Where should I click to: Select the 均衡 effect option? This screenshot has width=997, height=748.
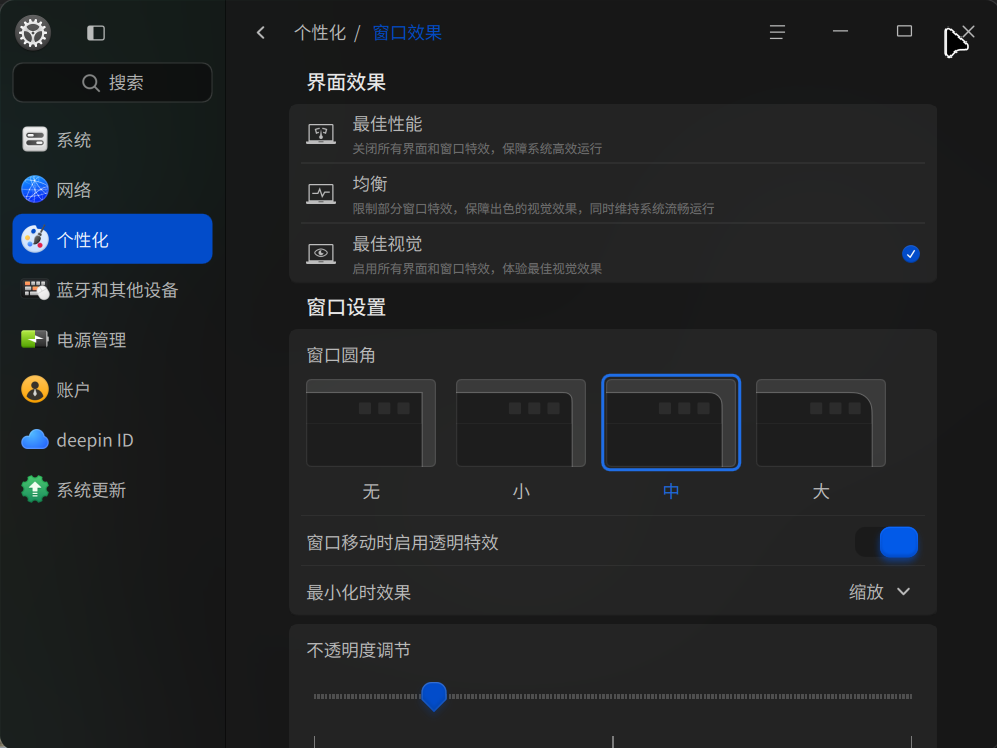click(613, 194)
